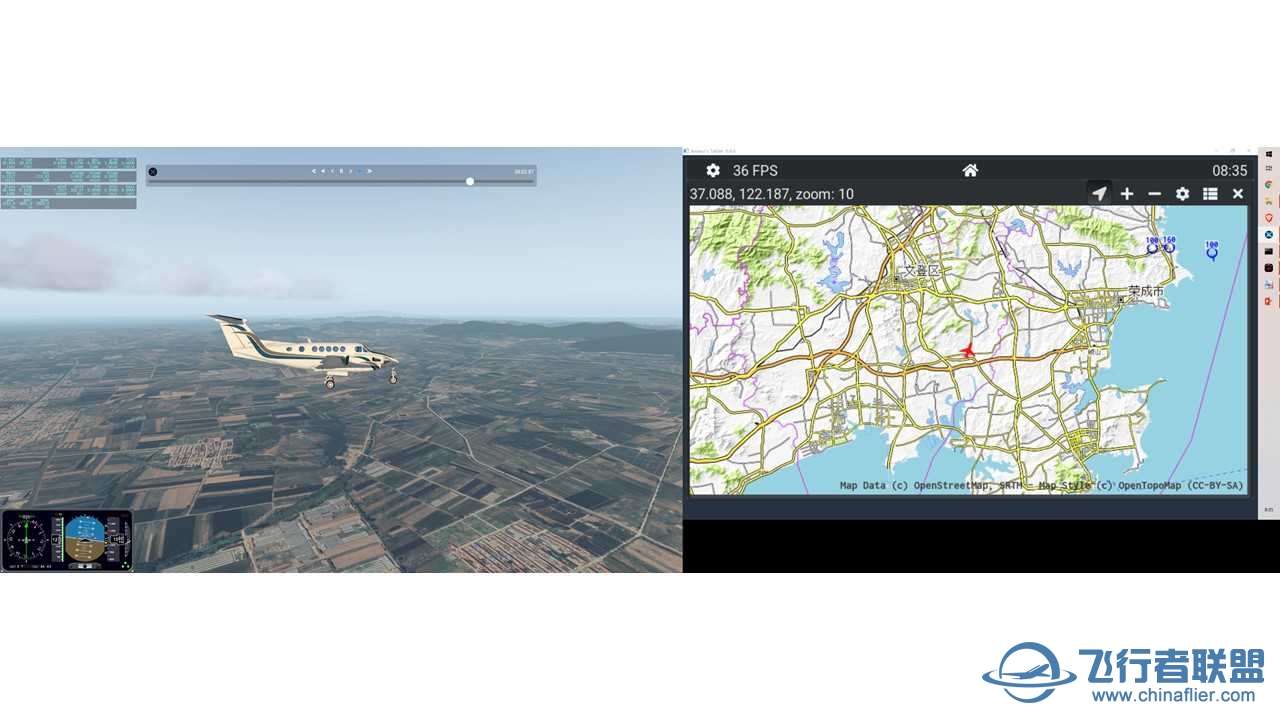Click the horizontal situation indicator compass

click(24, 541)
